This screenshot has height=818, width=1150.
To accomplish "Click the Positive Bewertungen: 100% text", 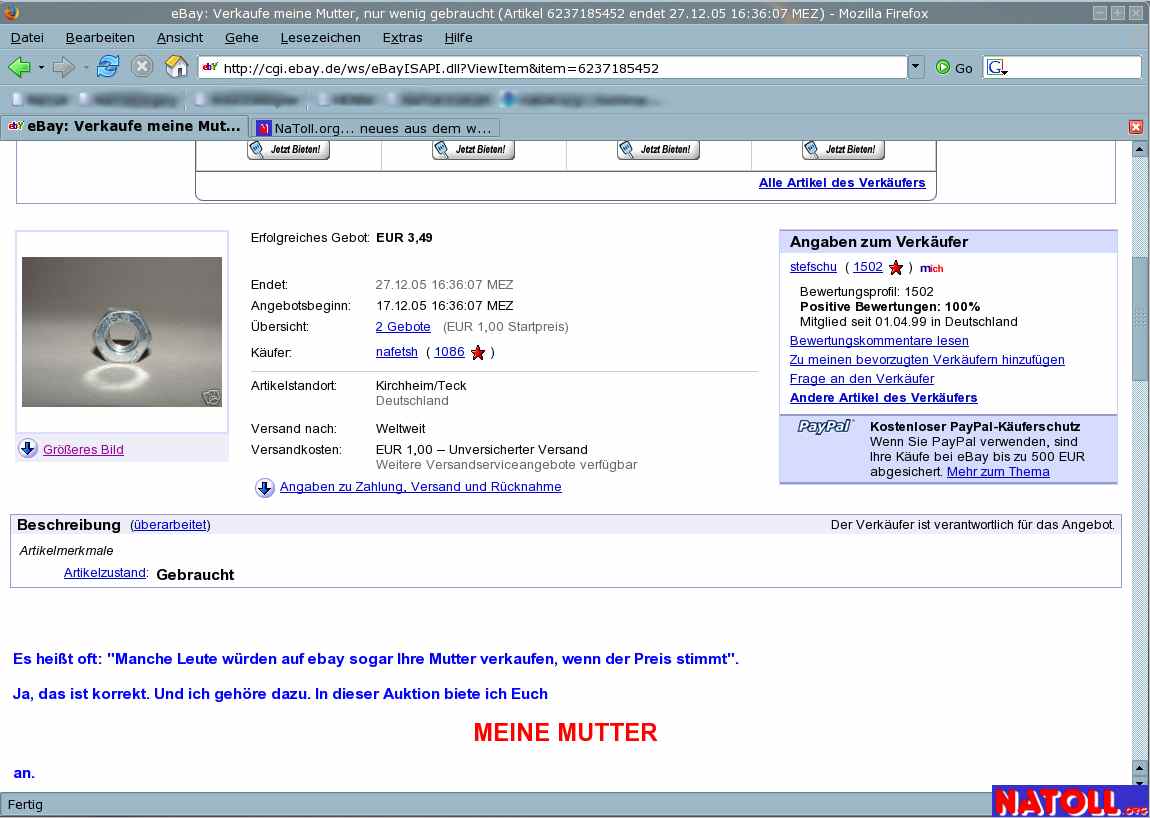I will click(890, 307).
